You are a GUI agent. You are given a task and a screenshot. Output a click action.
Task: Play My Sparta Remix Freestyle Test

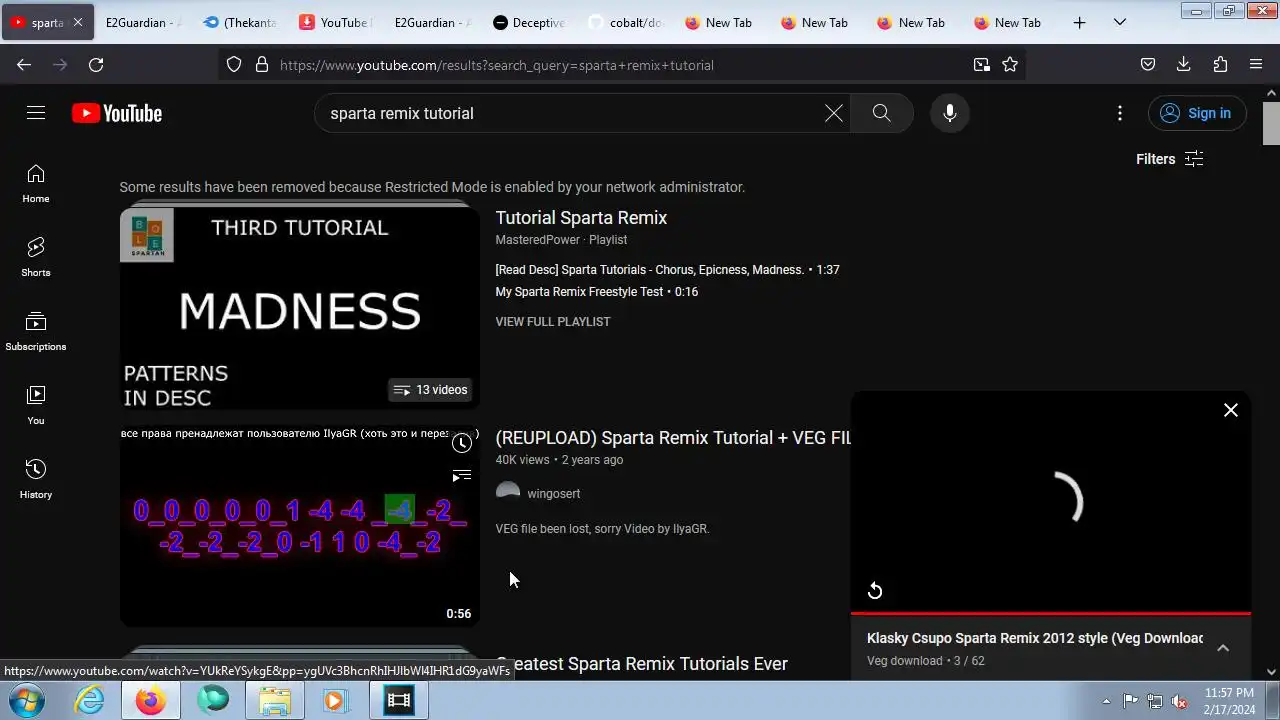pyautogui.click(x=596, y=292)
